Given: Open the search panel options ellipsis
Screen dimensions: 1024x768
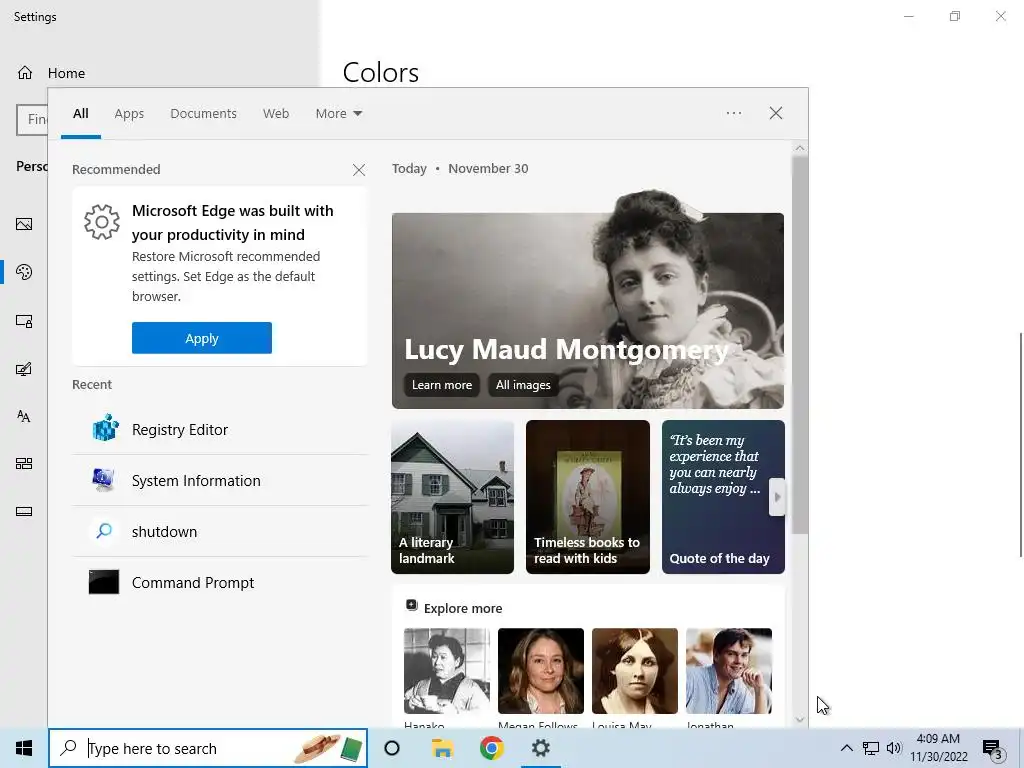Looking at the screenshot, I should tap(734, 113).
